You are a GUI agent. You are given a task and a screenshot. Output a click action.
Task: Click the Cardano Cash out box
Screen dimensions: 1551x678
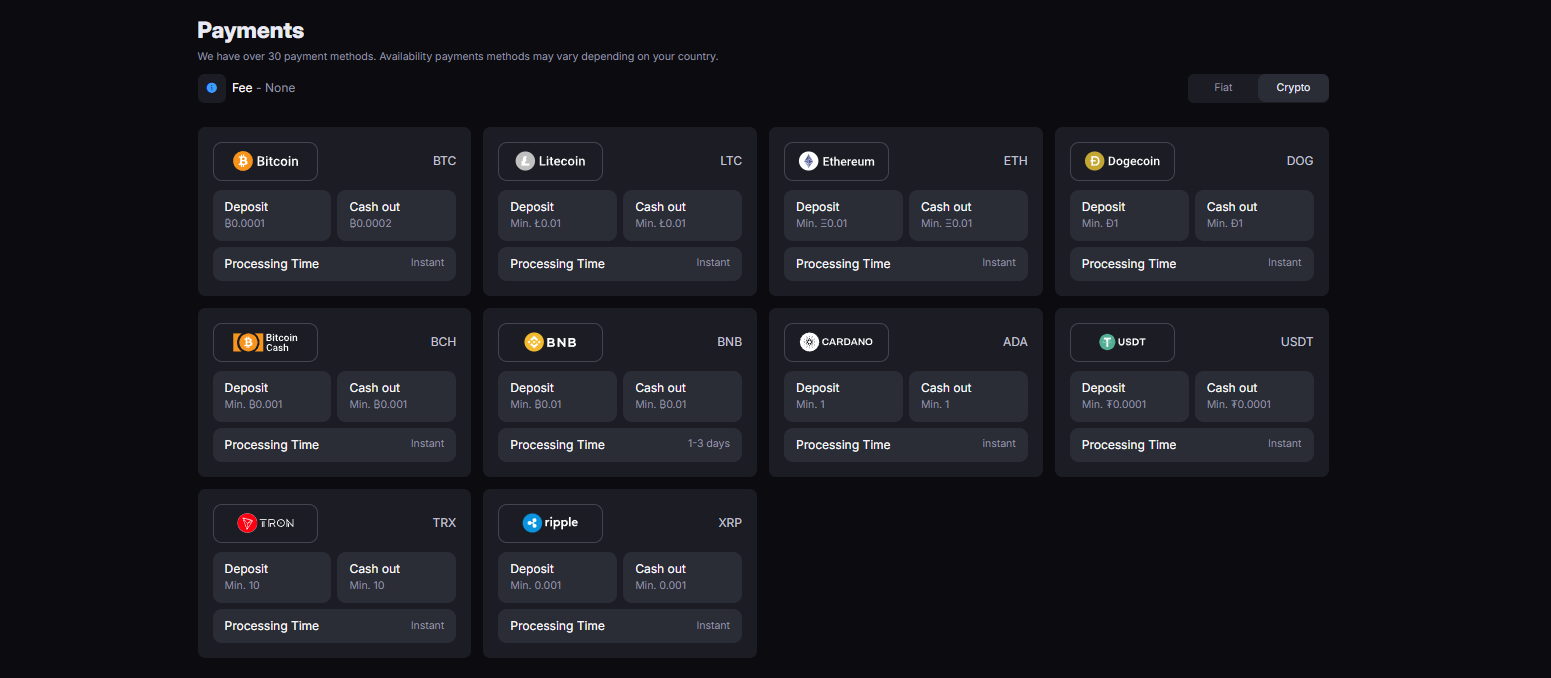[x=968, y=396]
